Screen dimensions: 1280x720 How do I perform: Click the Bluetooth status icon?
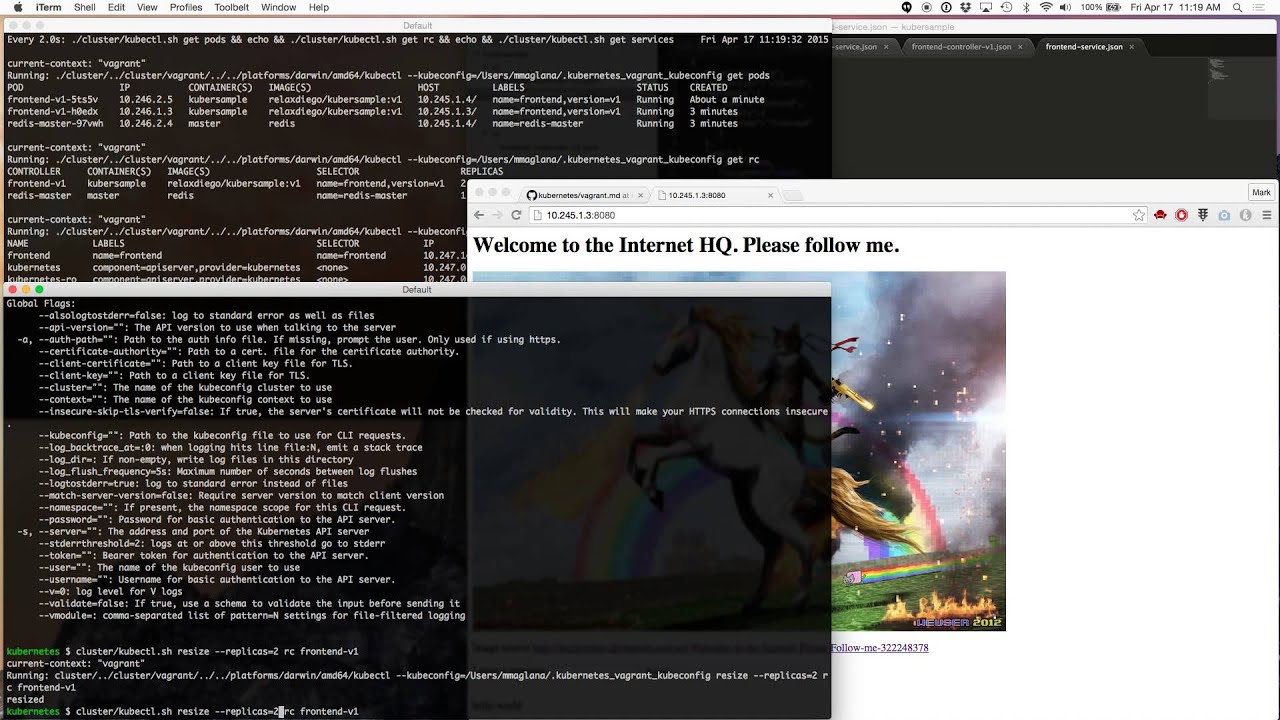click(x=1027, y=7)
